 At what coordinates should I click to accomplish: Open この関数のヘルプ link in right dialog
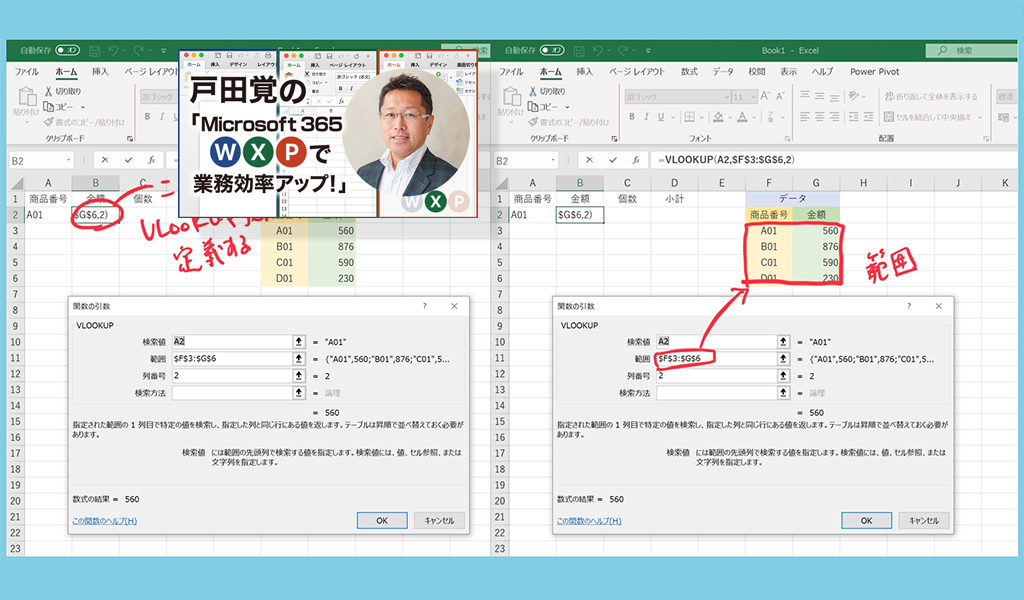[589, 521]
